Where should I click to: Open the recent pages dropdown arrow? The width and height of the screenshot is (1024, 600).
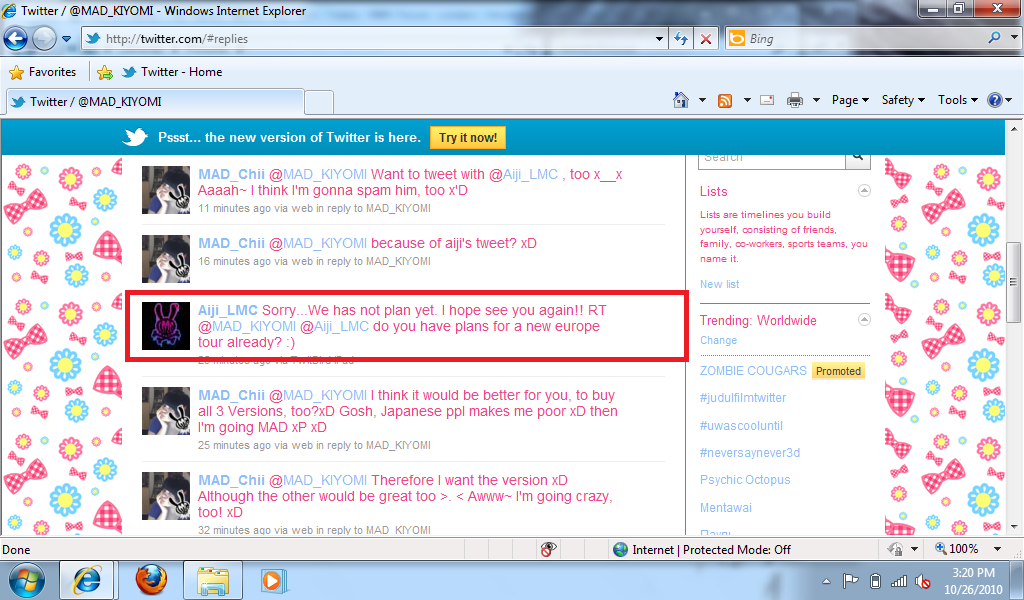click(x=67, y=39)
